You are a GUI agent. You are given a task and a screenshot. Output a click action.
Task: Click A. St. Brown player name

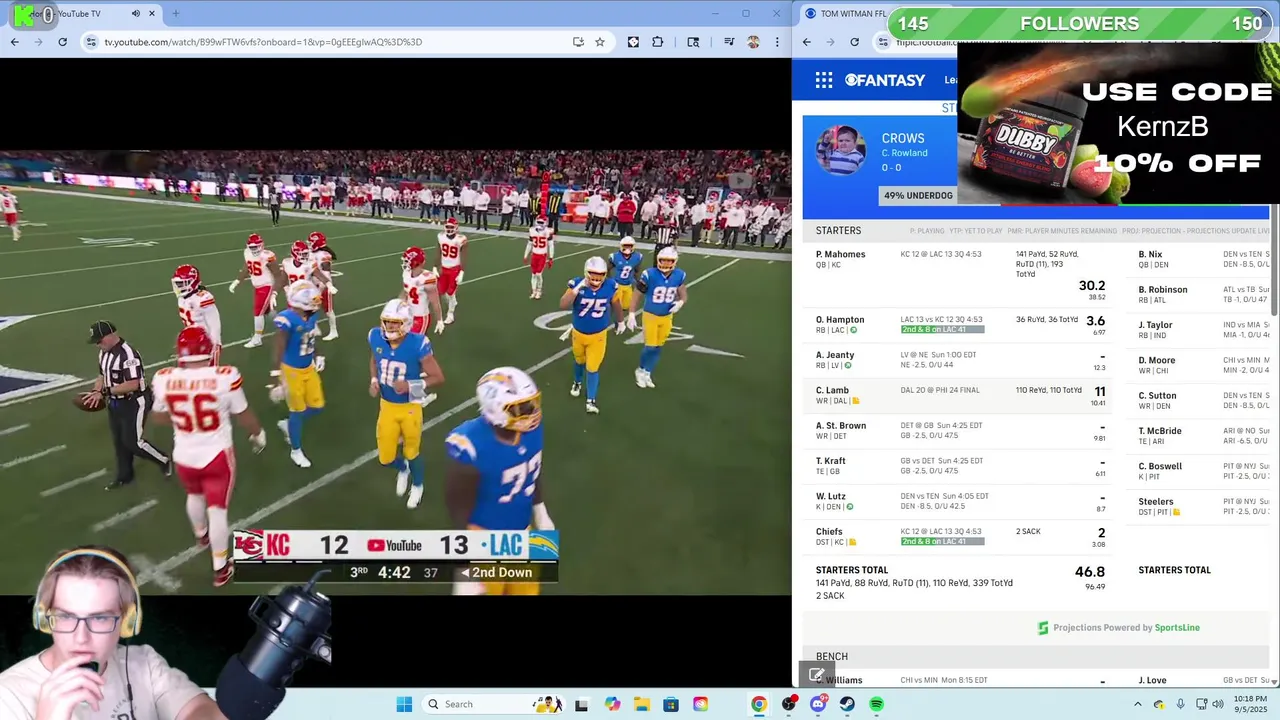point(841,425)
